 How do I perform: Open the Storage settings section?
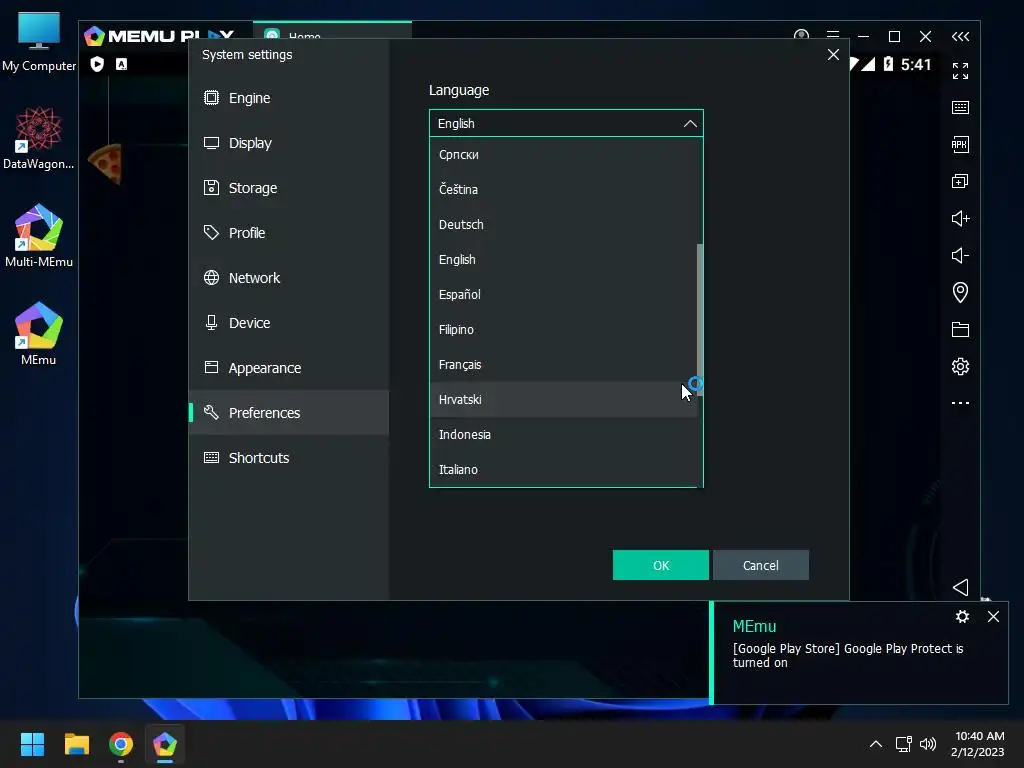point(289,188)
